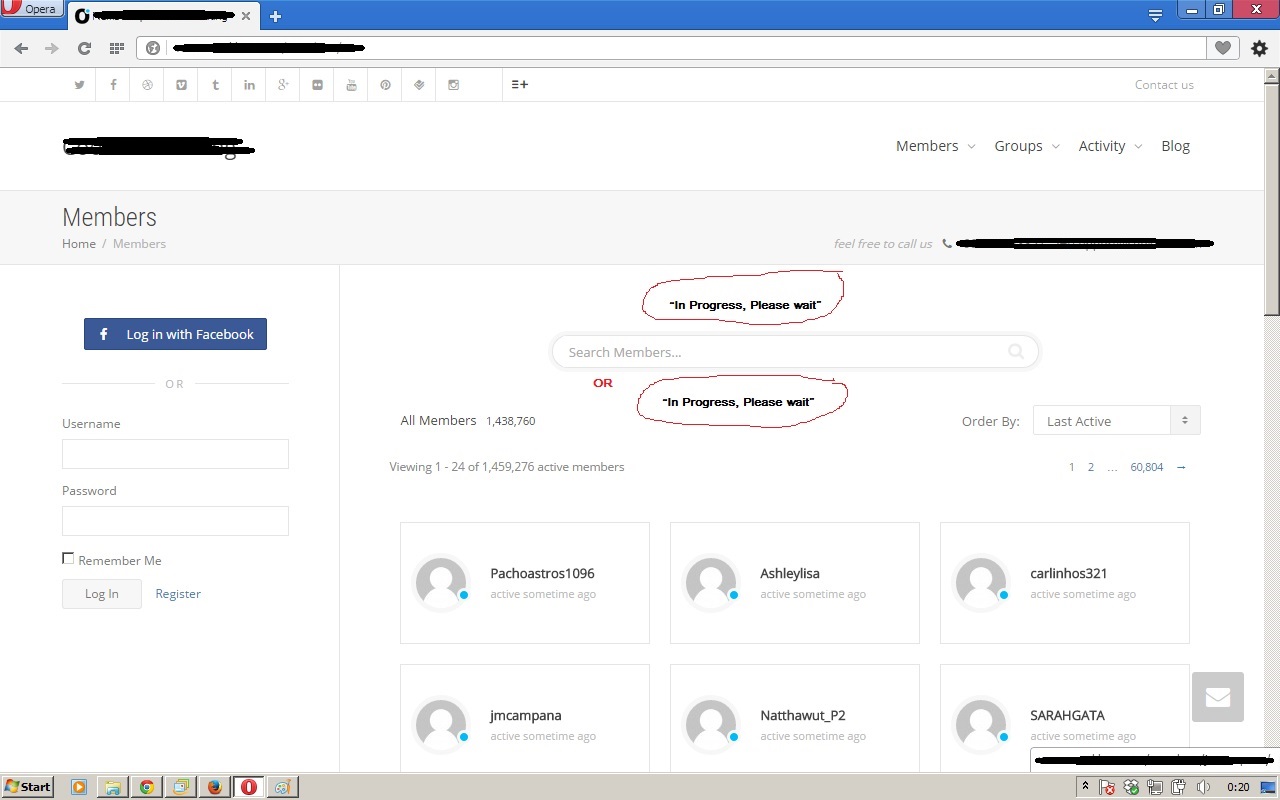Image resolution: width=1280 pixels, height=800 pixels.
Task: Expand the Members navigation menu
Action: [934, 146]
